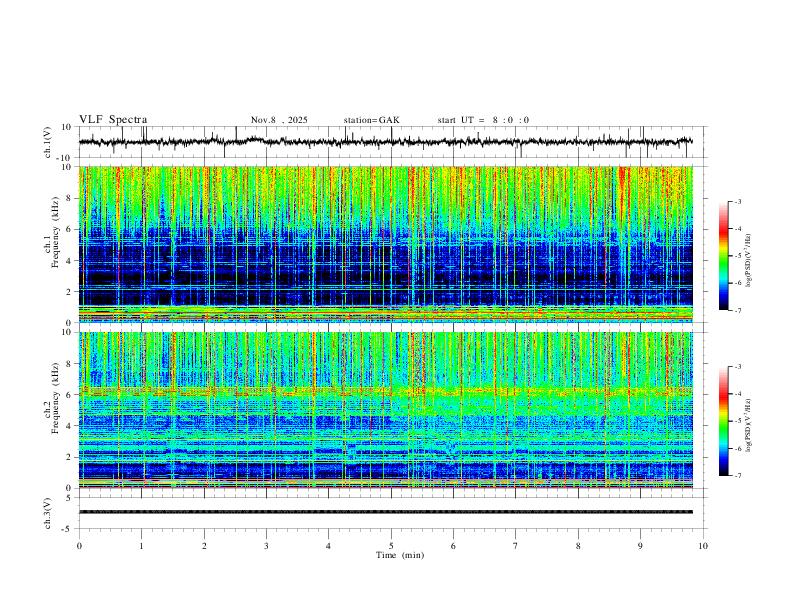Click time axis tick label "7"
792x612 pixels.
(516, 546)
